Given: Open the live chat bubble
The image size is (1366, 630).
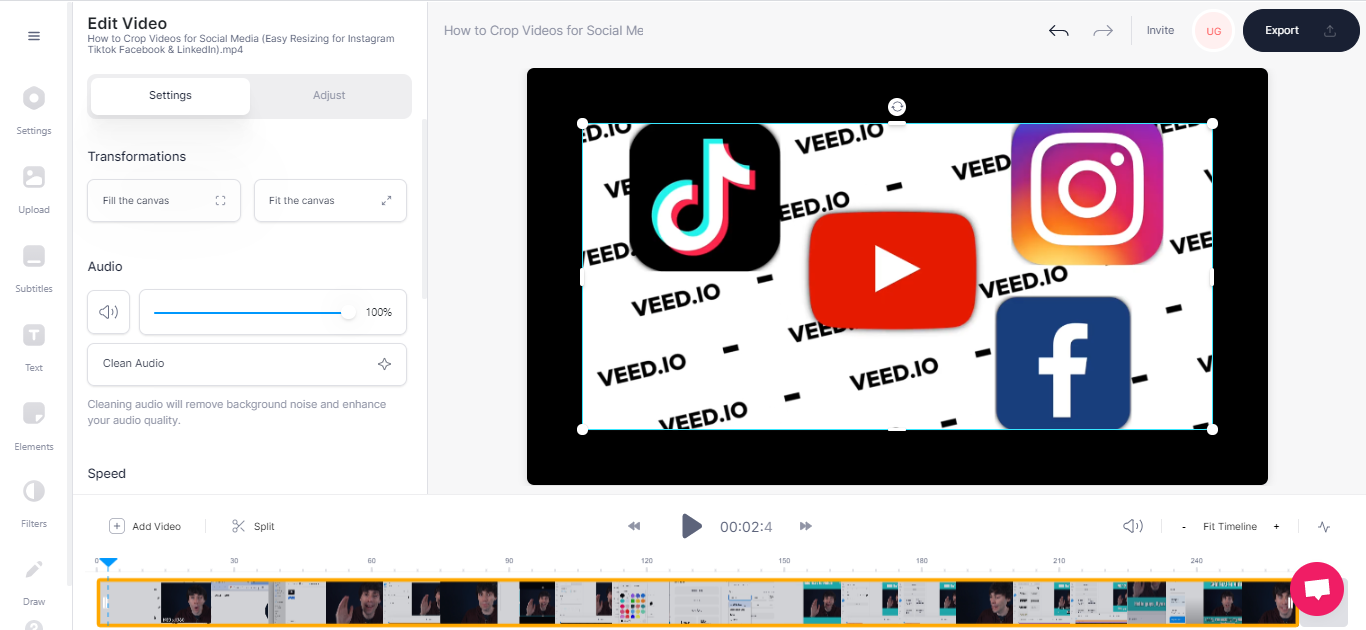Looking at the screenshot, I should (1317, 589).
